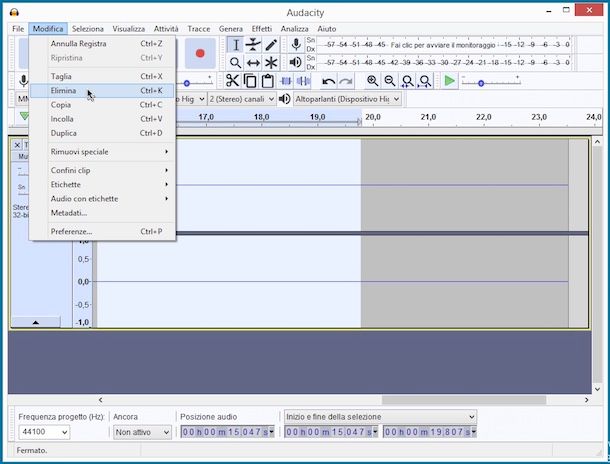Viewport: 610px width, 464px height.
Task: Click the green Play-at-speed button
Action: (450, 81)
